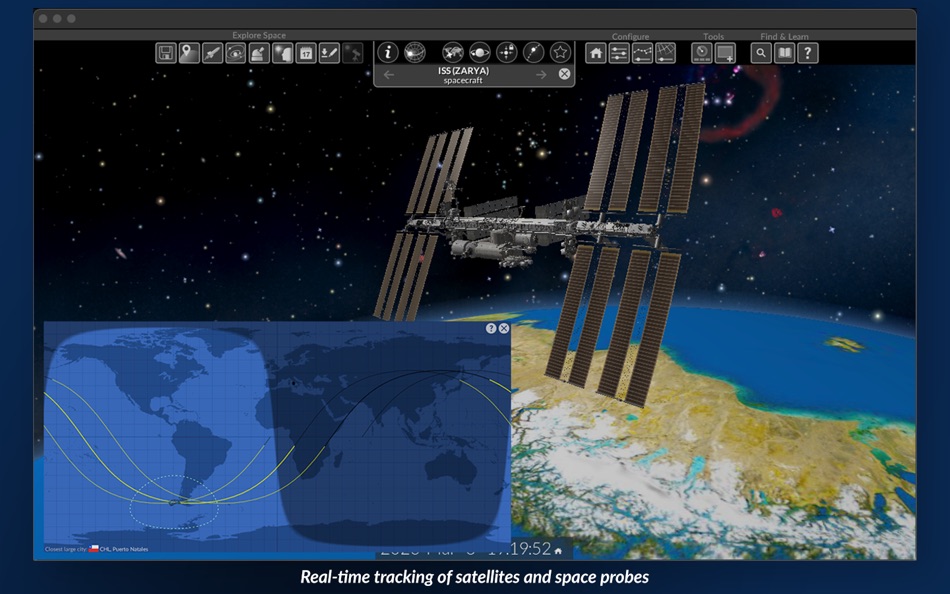Click the macOS red close window button
Screen dimensions: 950x594
pyautogui.click(x=43, y=19)
